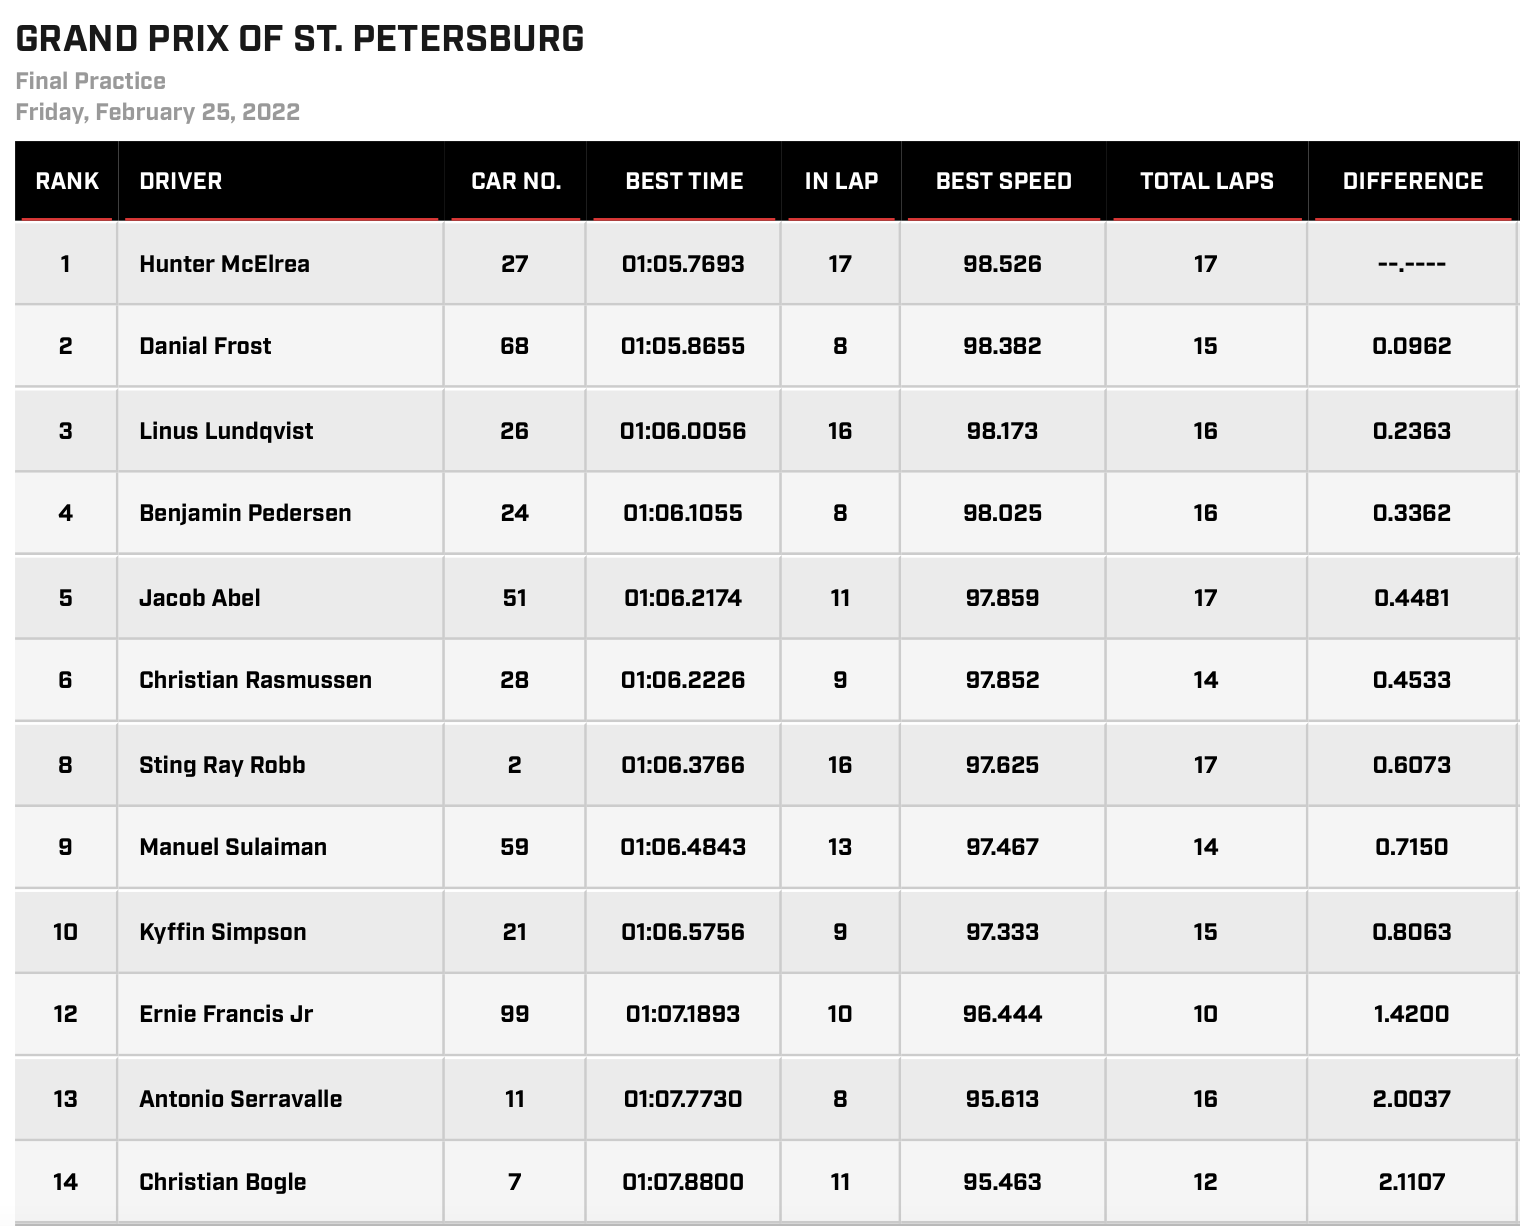The width and height of the screenshot is (1520, 1226).
Task: Click Manuel Sulaiman's best time 01:06.4843
Action: tap(683, 847)
